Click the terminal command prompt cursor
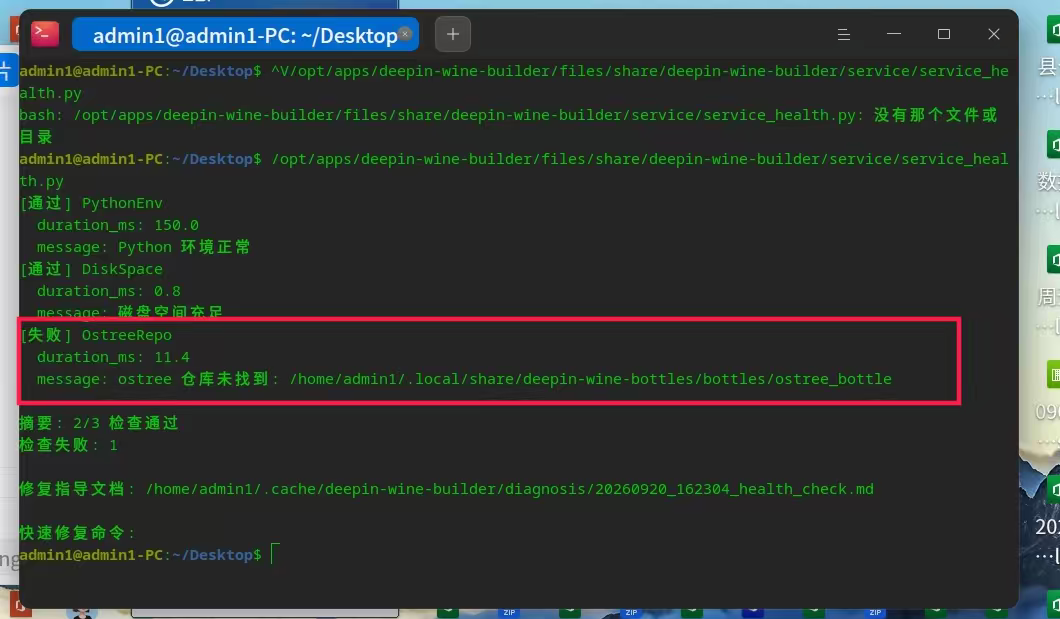 (274, 554)
